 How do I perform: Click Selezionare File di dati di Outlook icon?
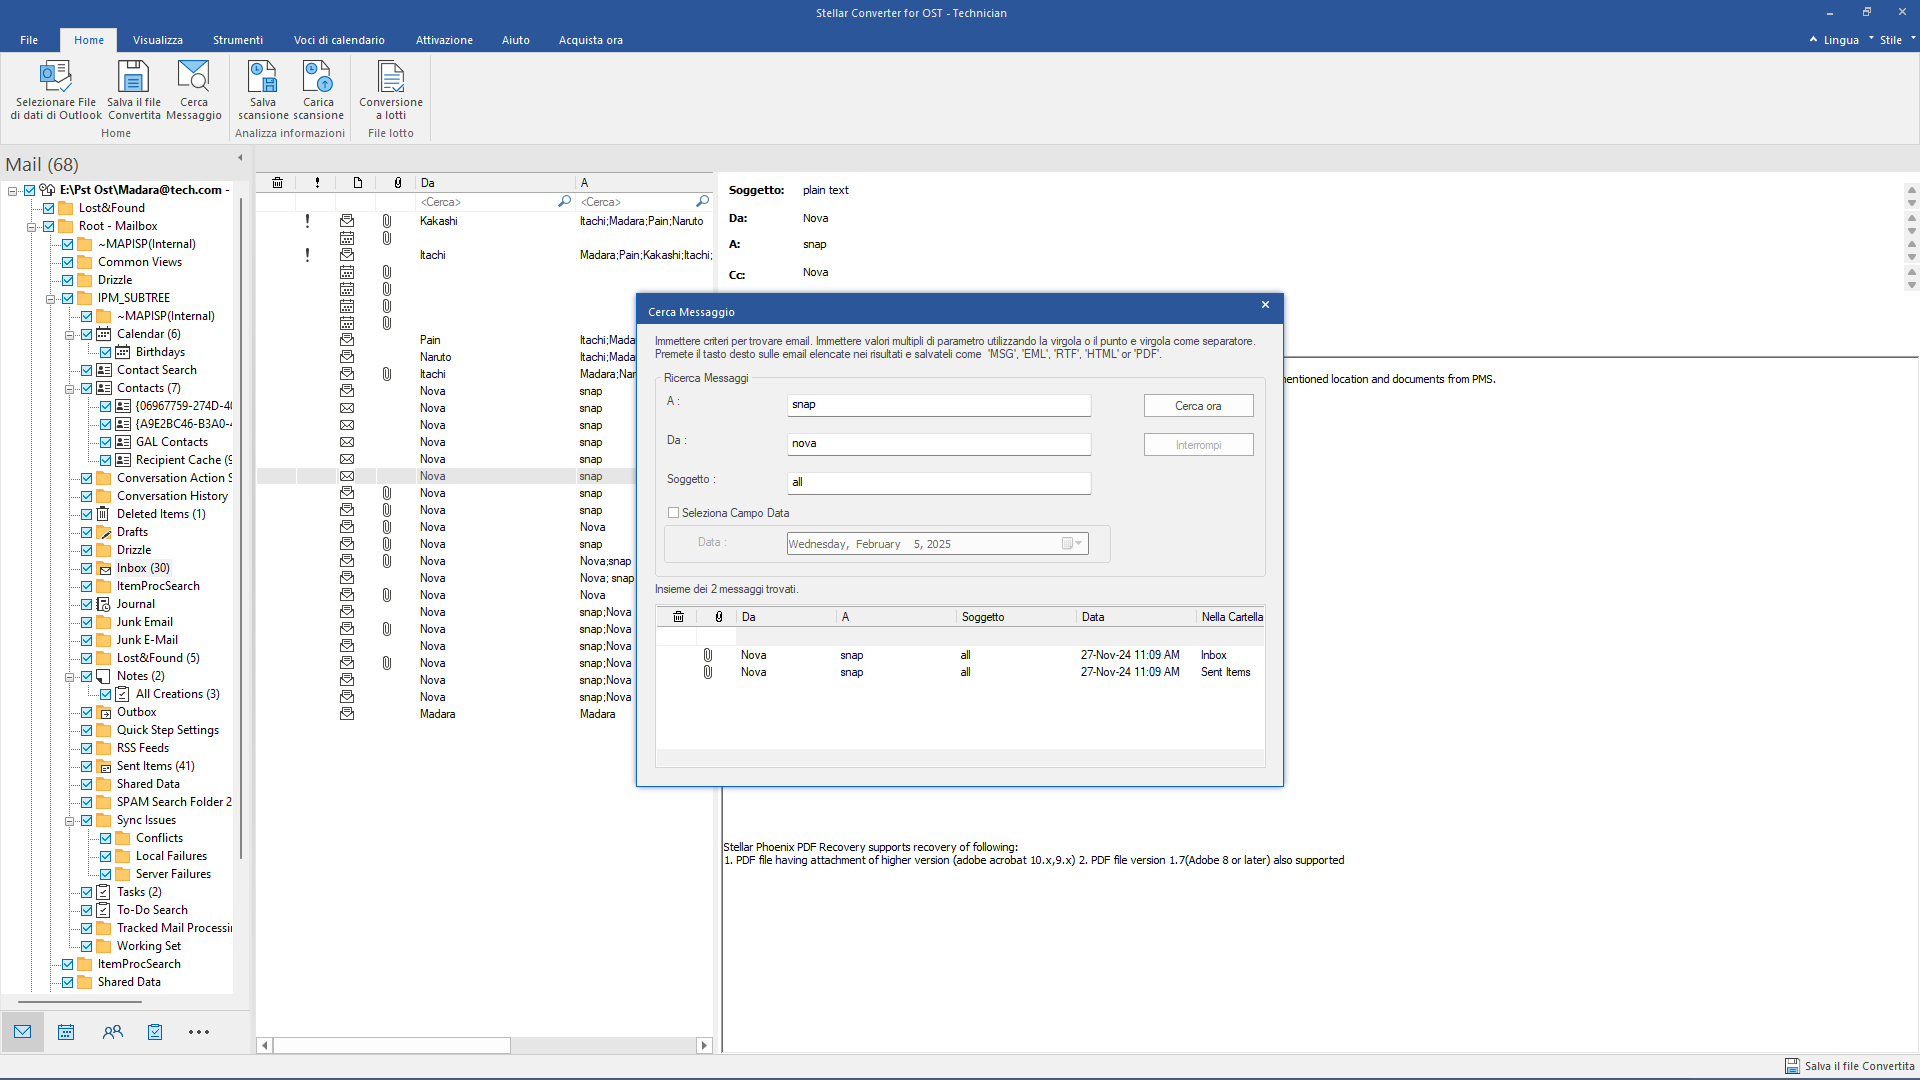(x=55, y=77)
